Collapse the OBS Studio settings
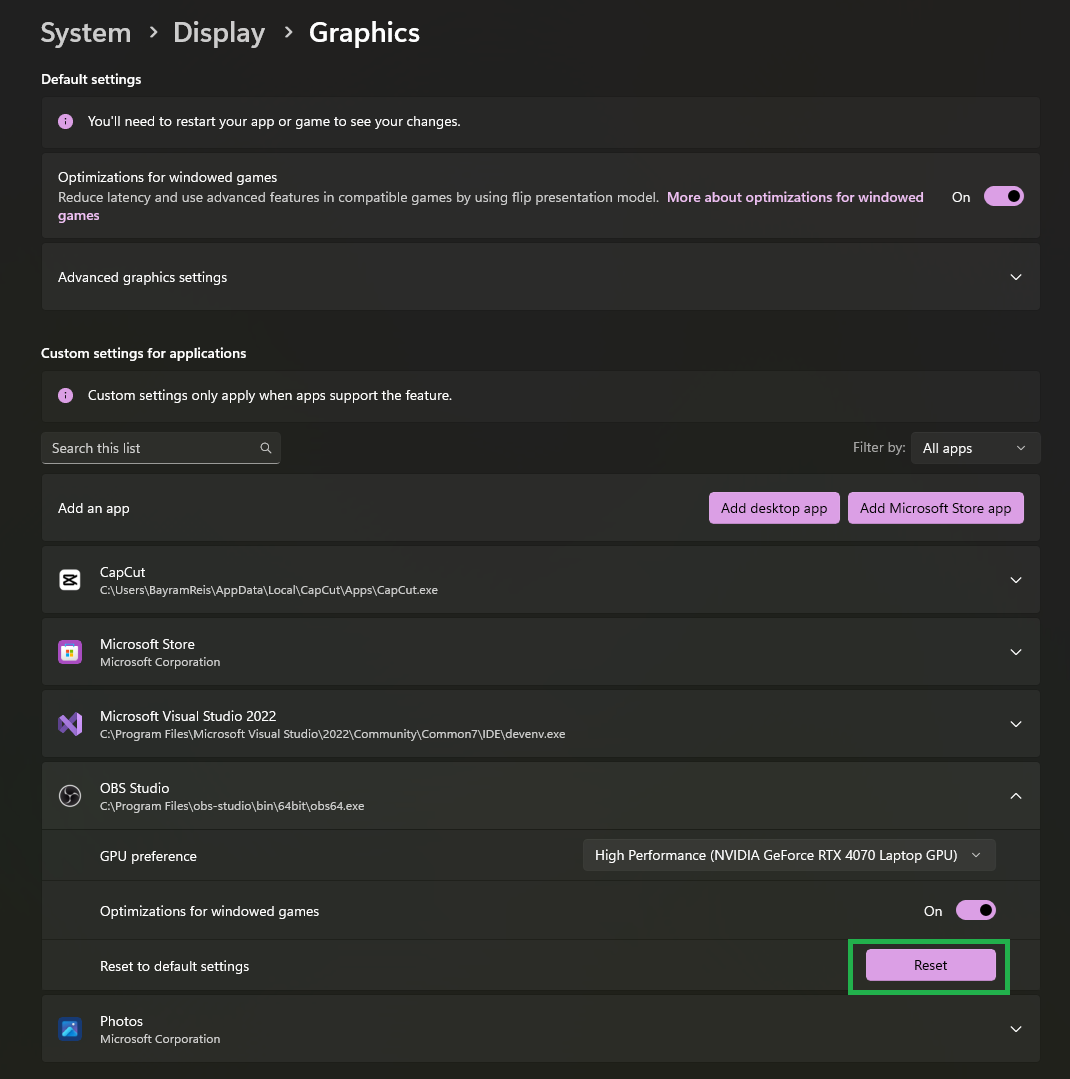1070x1079 pixels. click(1016, 796)
